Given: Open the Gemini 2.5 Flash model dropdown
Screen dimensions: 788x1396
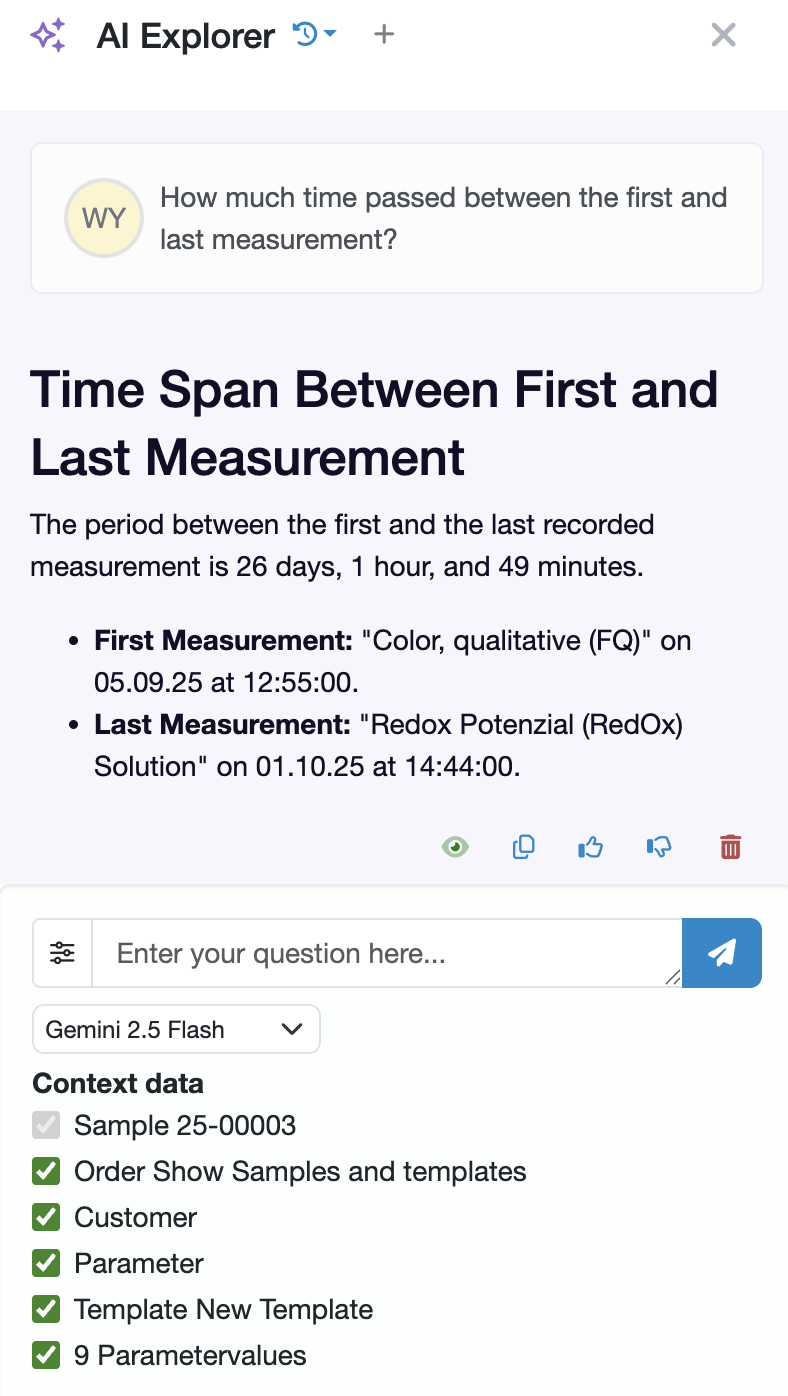Looking at the screenshot, I should 176,1029.
